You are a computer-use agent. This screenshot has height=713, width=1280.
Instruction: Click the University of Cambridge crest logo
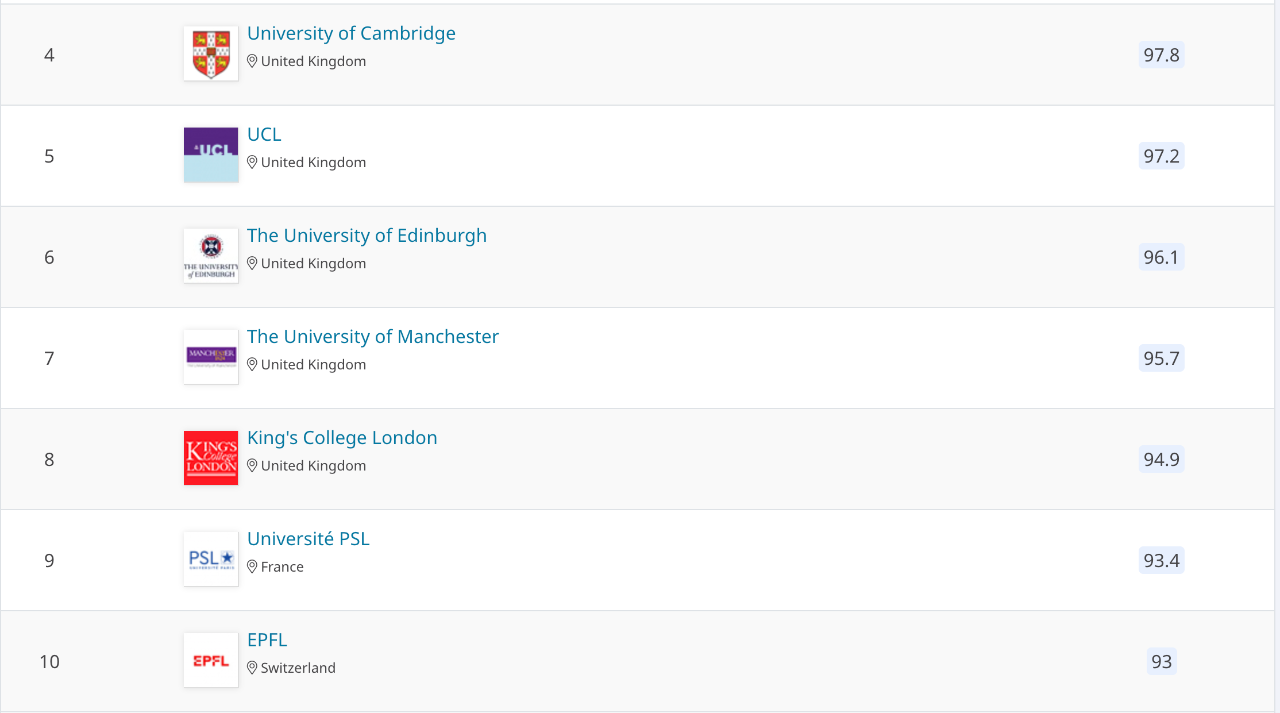(211, 54)
